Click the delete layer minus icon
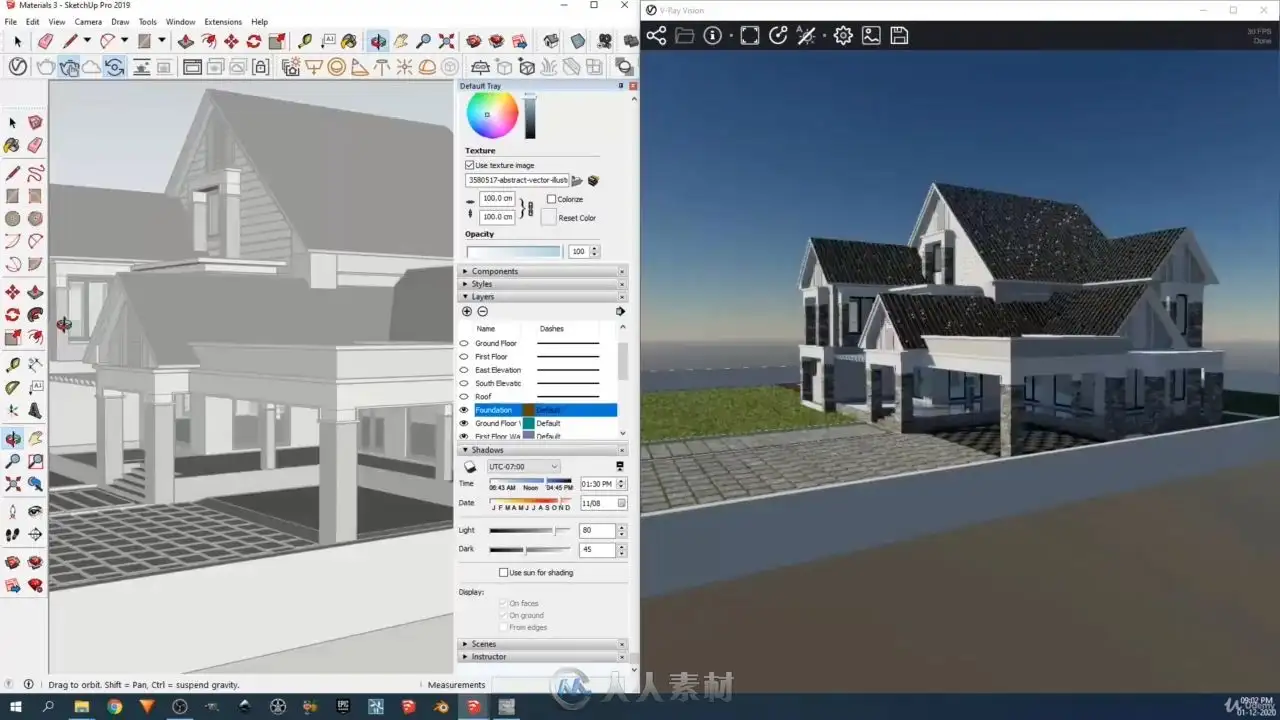Image resolution: width=1280 pixels, height=720 pixels. (482, 311)
